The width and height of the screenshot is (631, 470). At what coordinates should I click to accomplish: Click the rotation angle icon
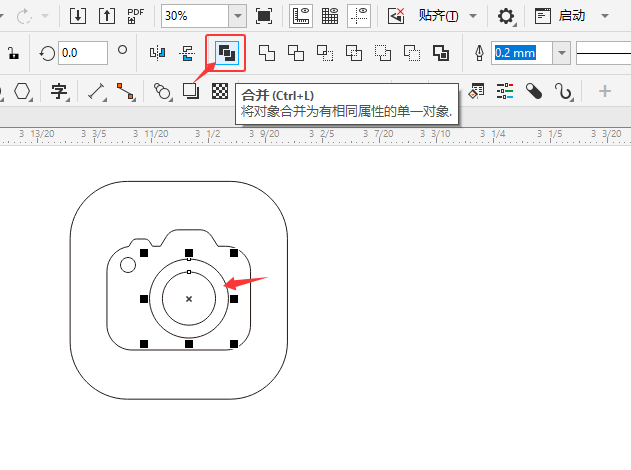click(x=47, y=53)
